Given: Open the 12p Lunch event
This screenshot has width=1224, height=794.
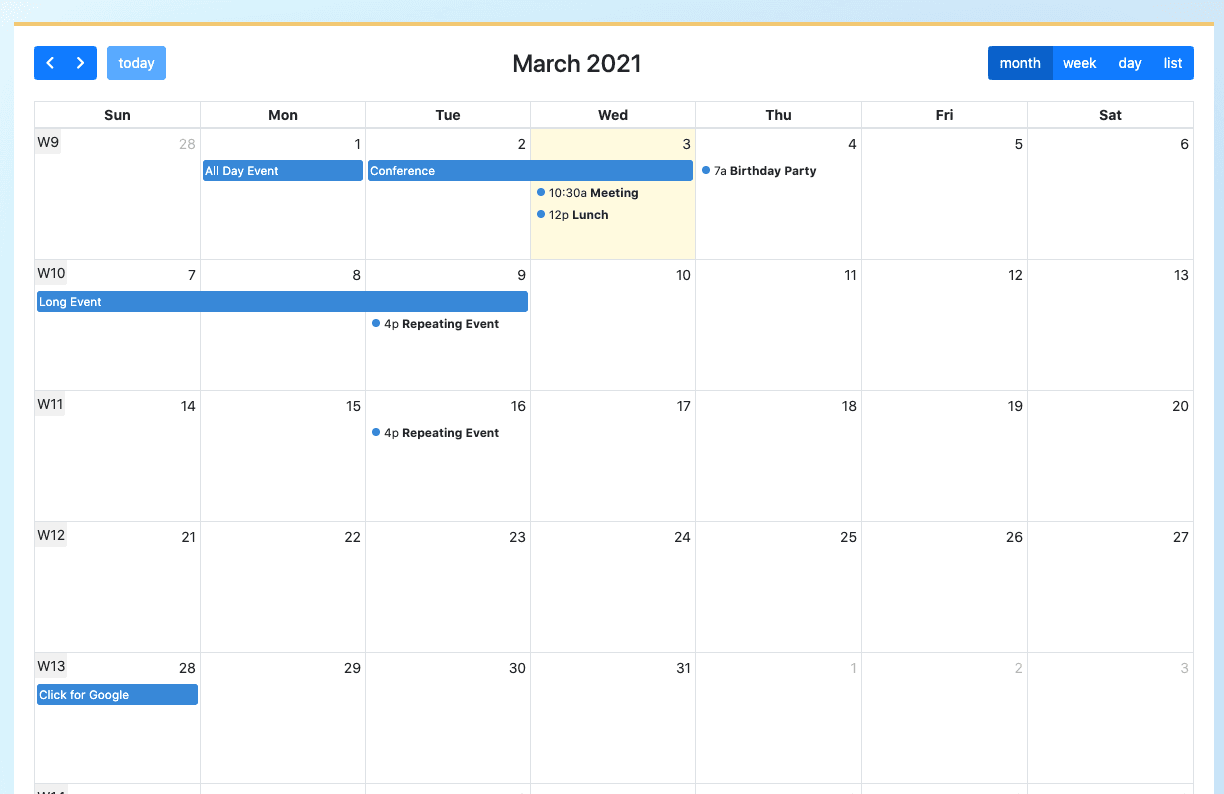Looking at the screenshot, I should 578,215.
